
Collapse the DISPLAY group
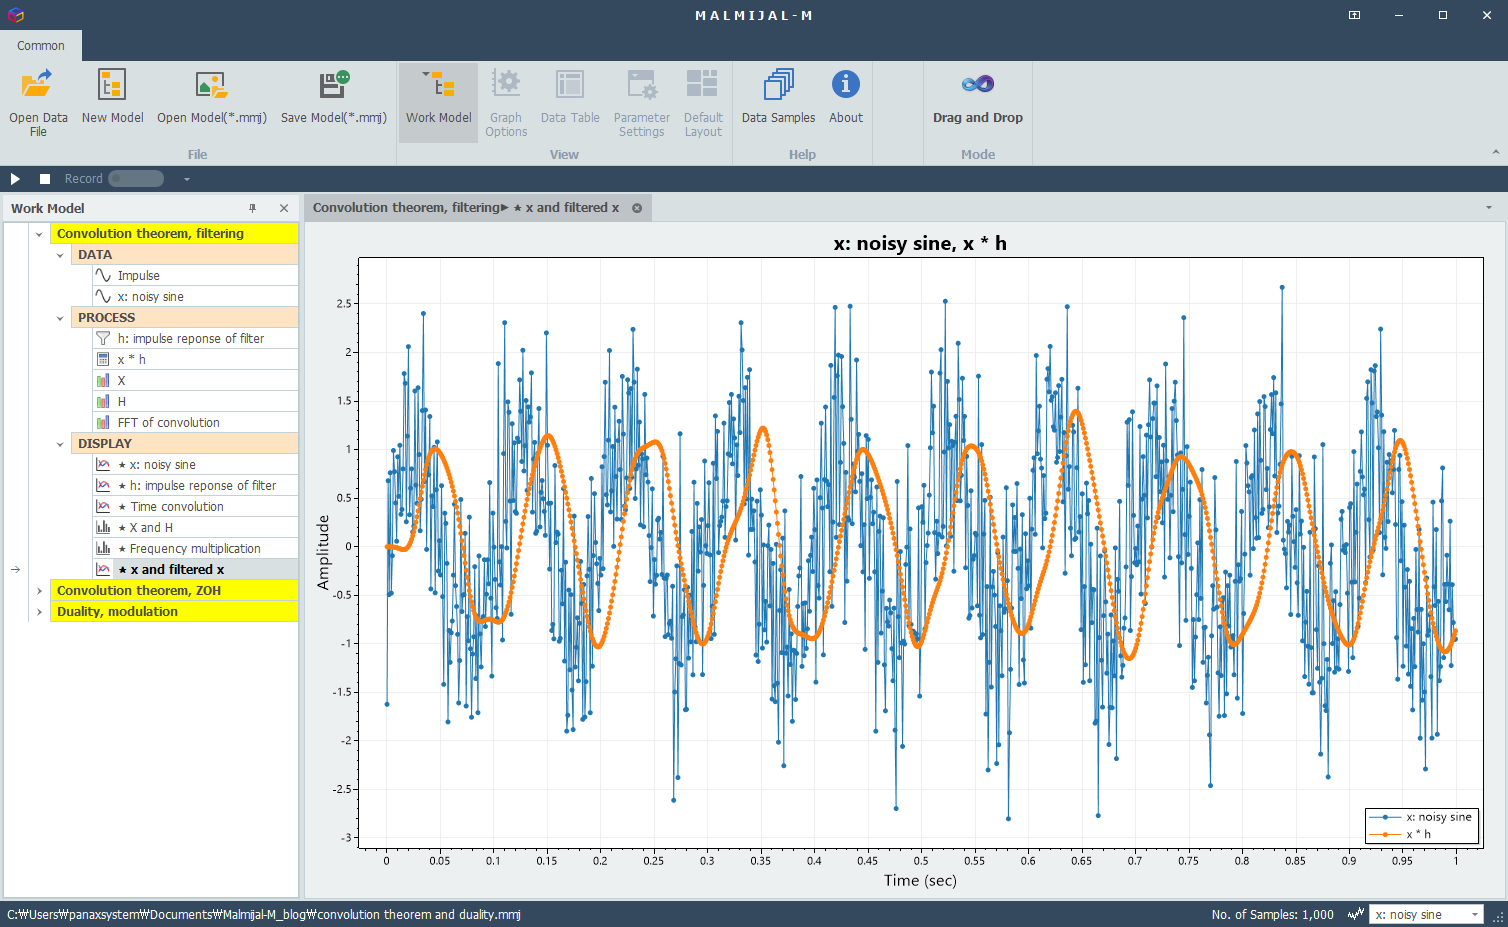pyautogui.click(x=60, y=444)
